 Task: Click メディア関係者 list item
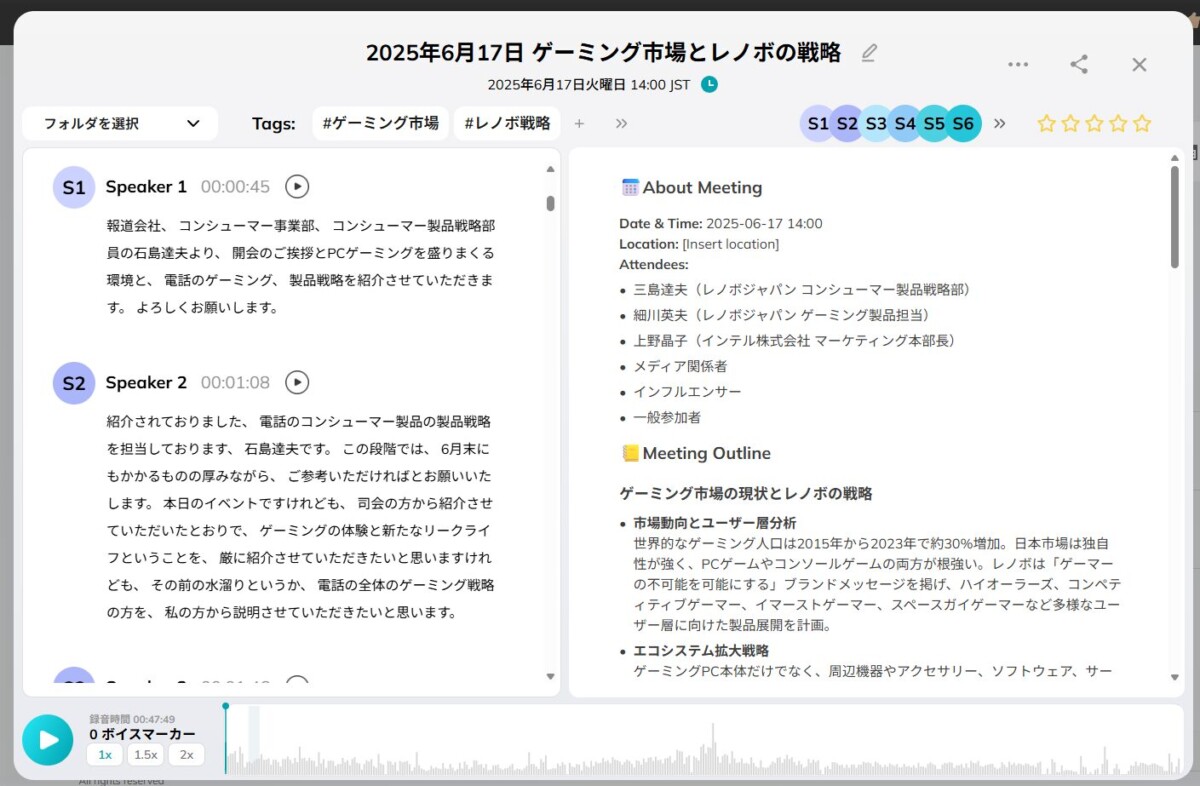pos(680,366)
